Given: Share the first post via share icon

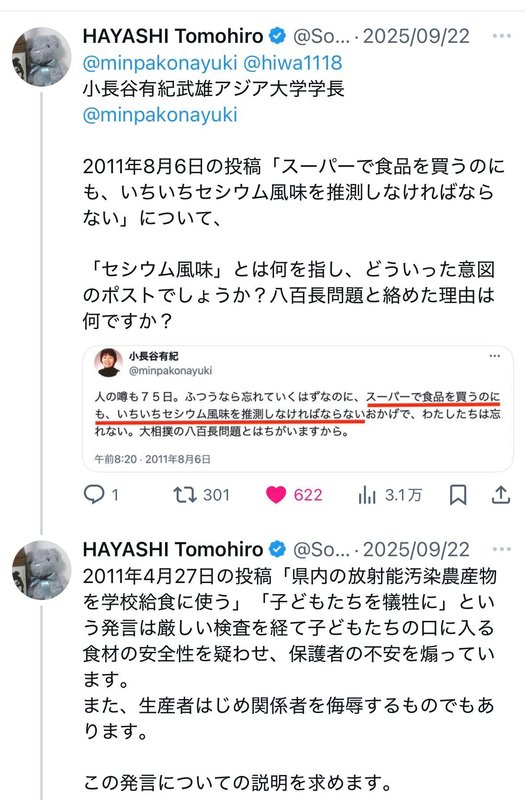Looking at the screenshot, I should point(500,494).
